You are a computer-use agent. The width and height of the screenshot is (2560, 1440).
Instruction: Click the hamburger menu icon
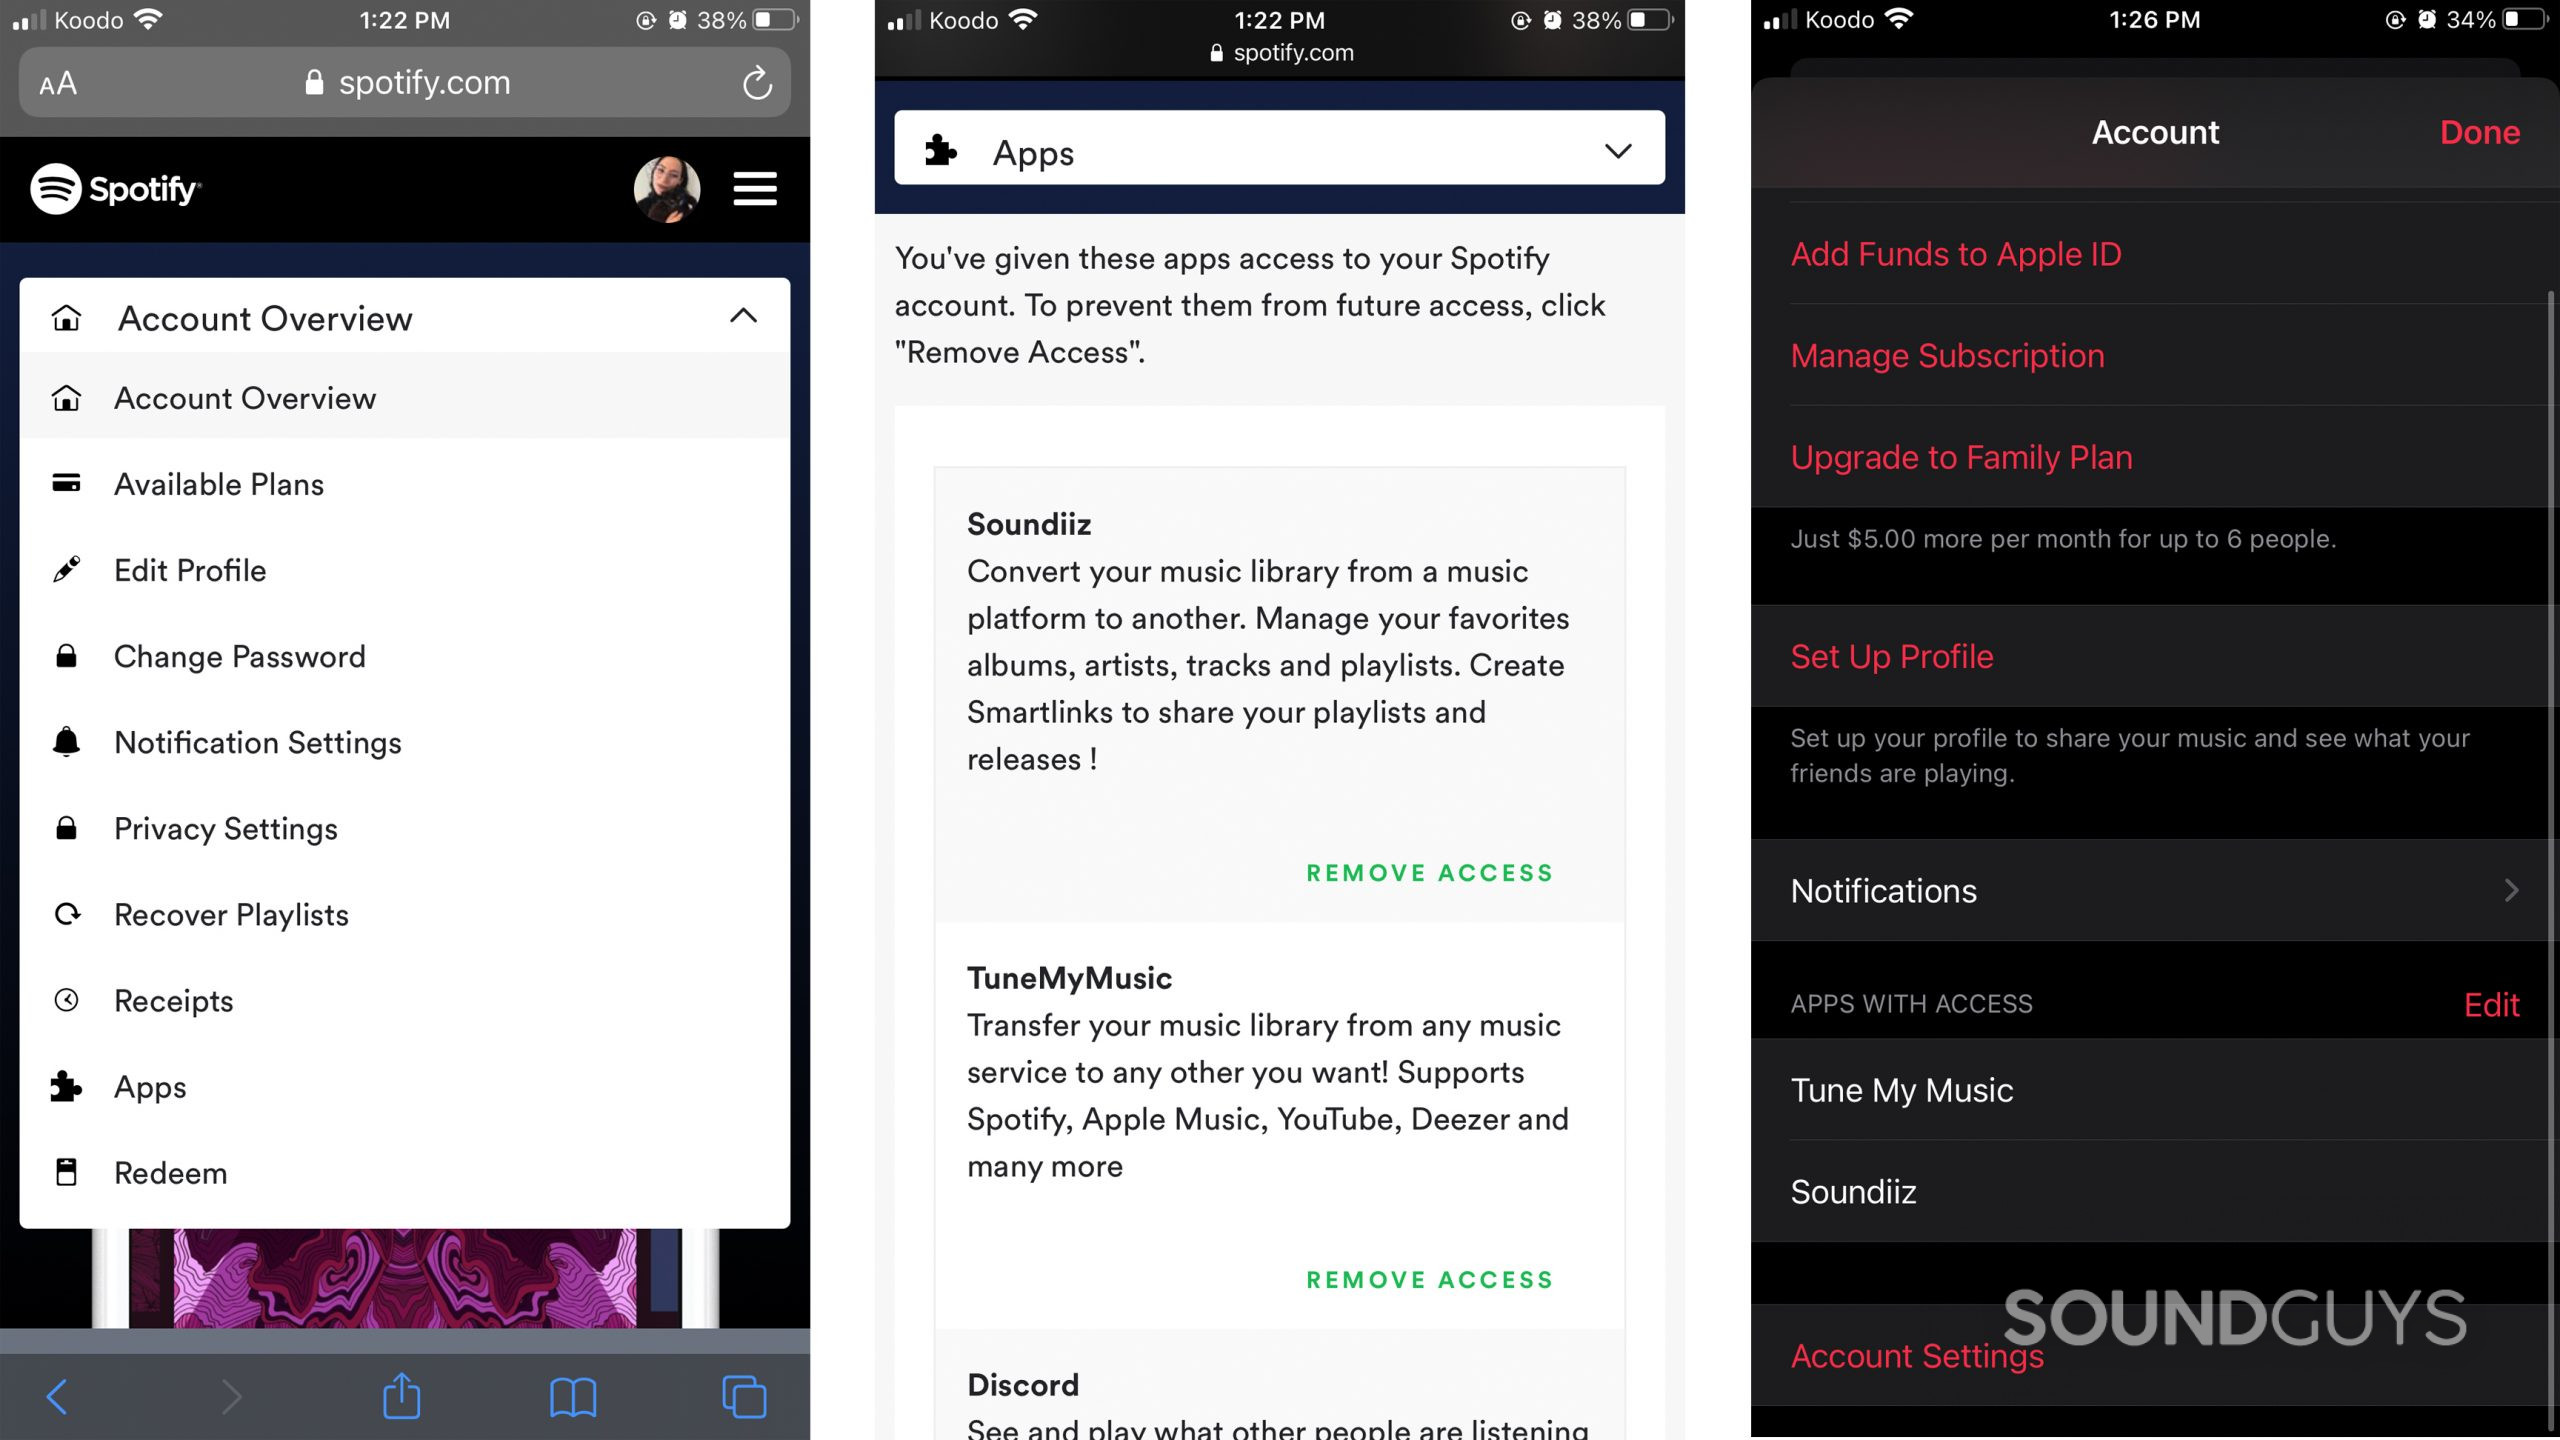point(753,188)
